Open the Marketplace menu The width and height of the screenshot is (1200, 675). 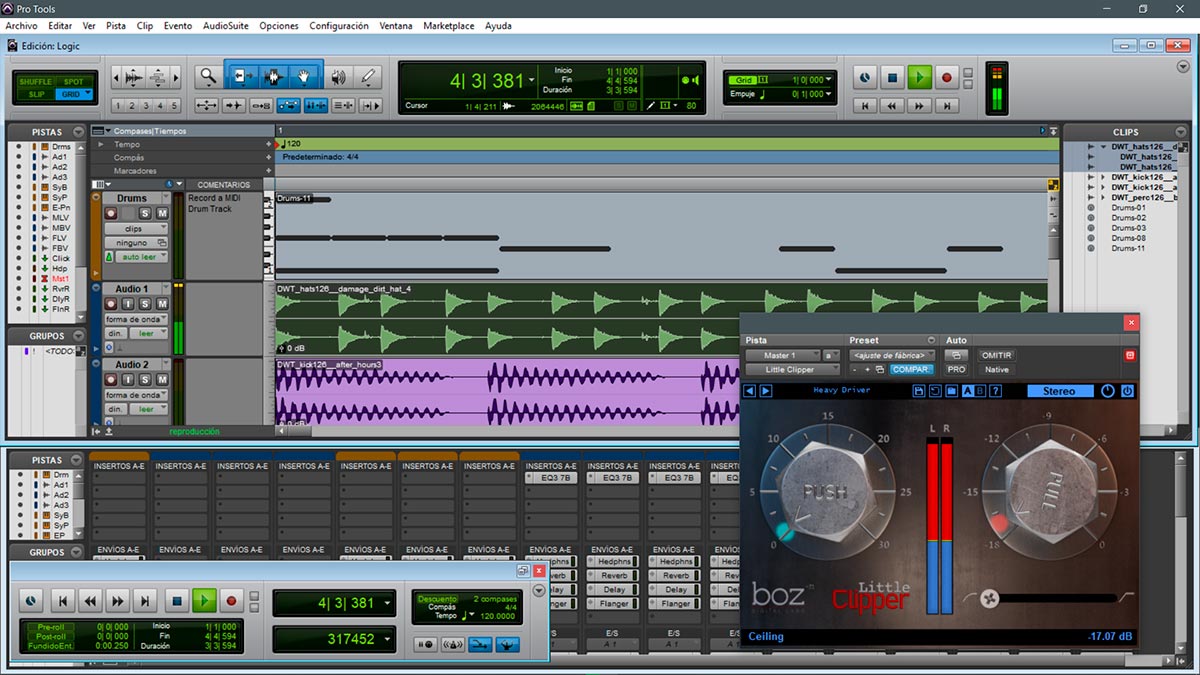[x=449, y=26]
